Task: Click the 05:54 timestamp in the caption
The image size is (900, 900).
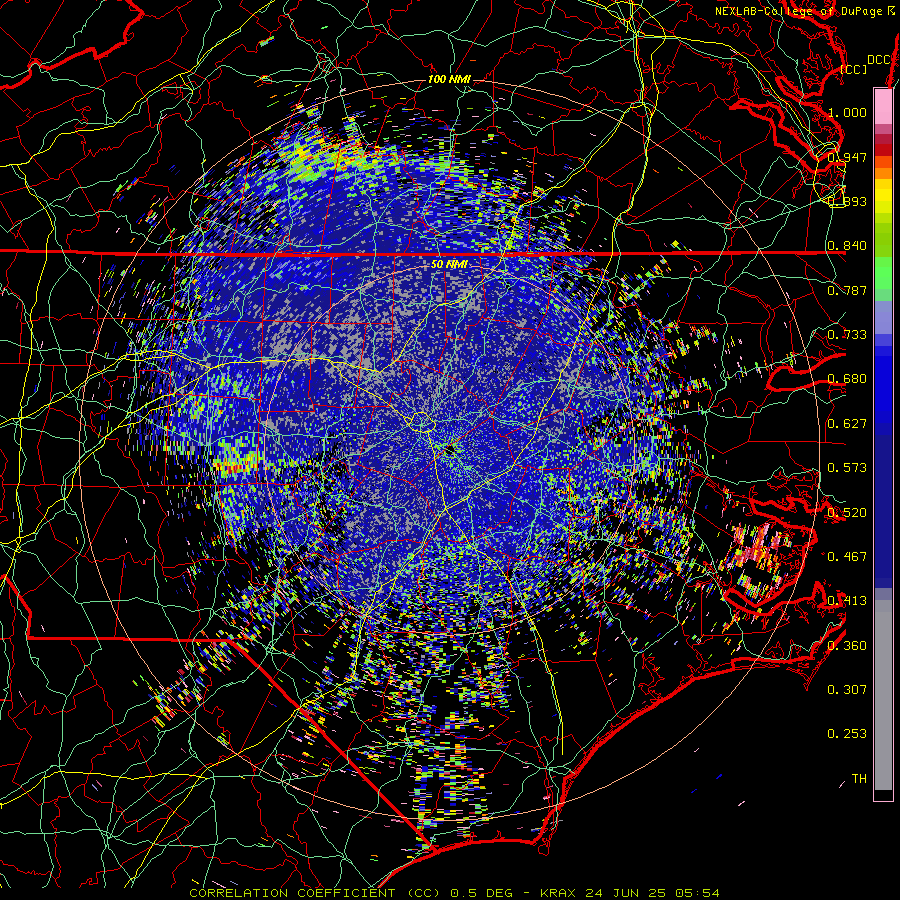Action: pyautogui.click(x=697, y=893)
